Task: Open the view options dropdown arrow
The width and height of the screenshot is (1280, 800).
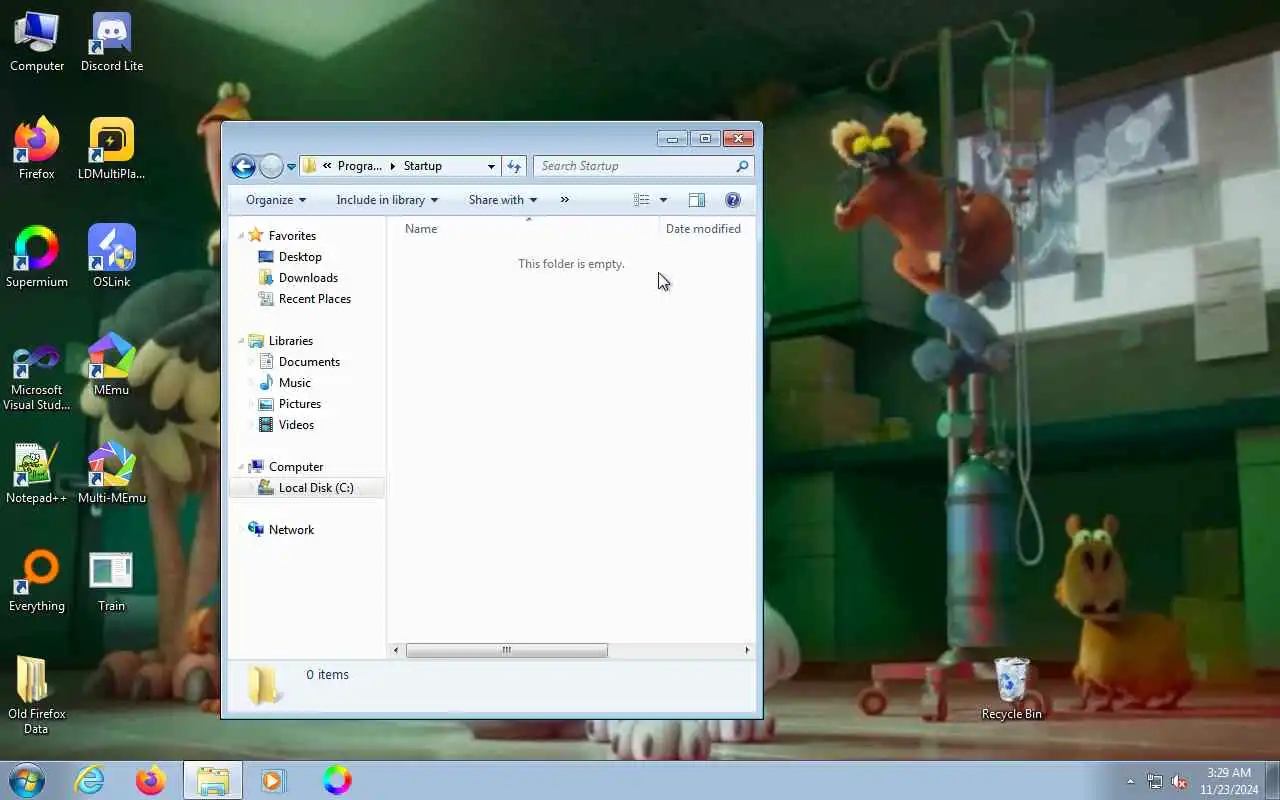Action: click(x=663, y=200)
